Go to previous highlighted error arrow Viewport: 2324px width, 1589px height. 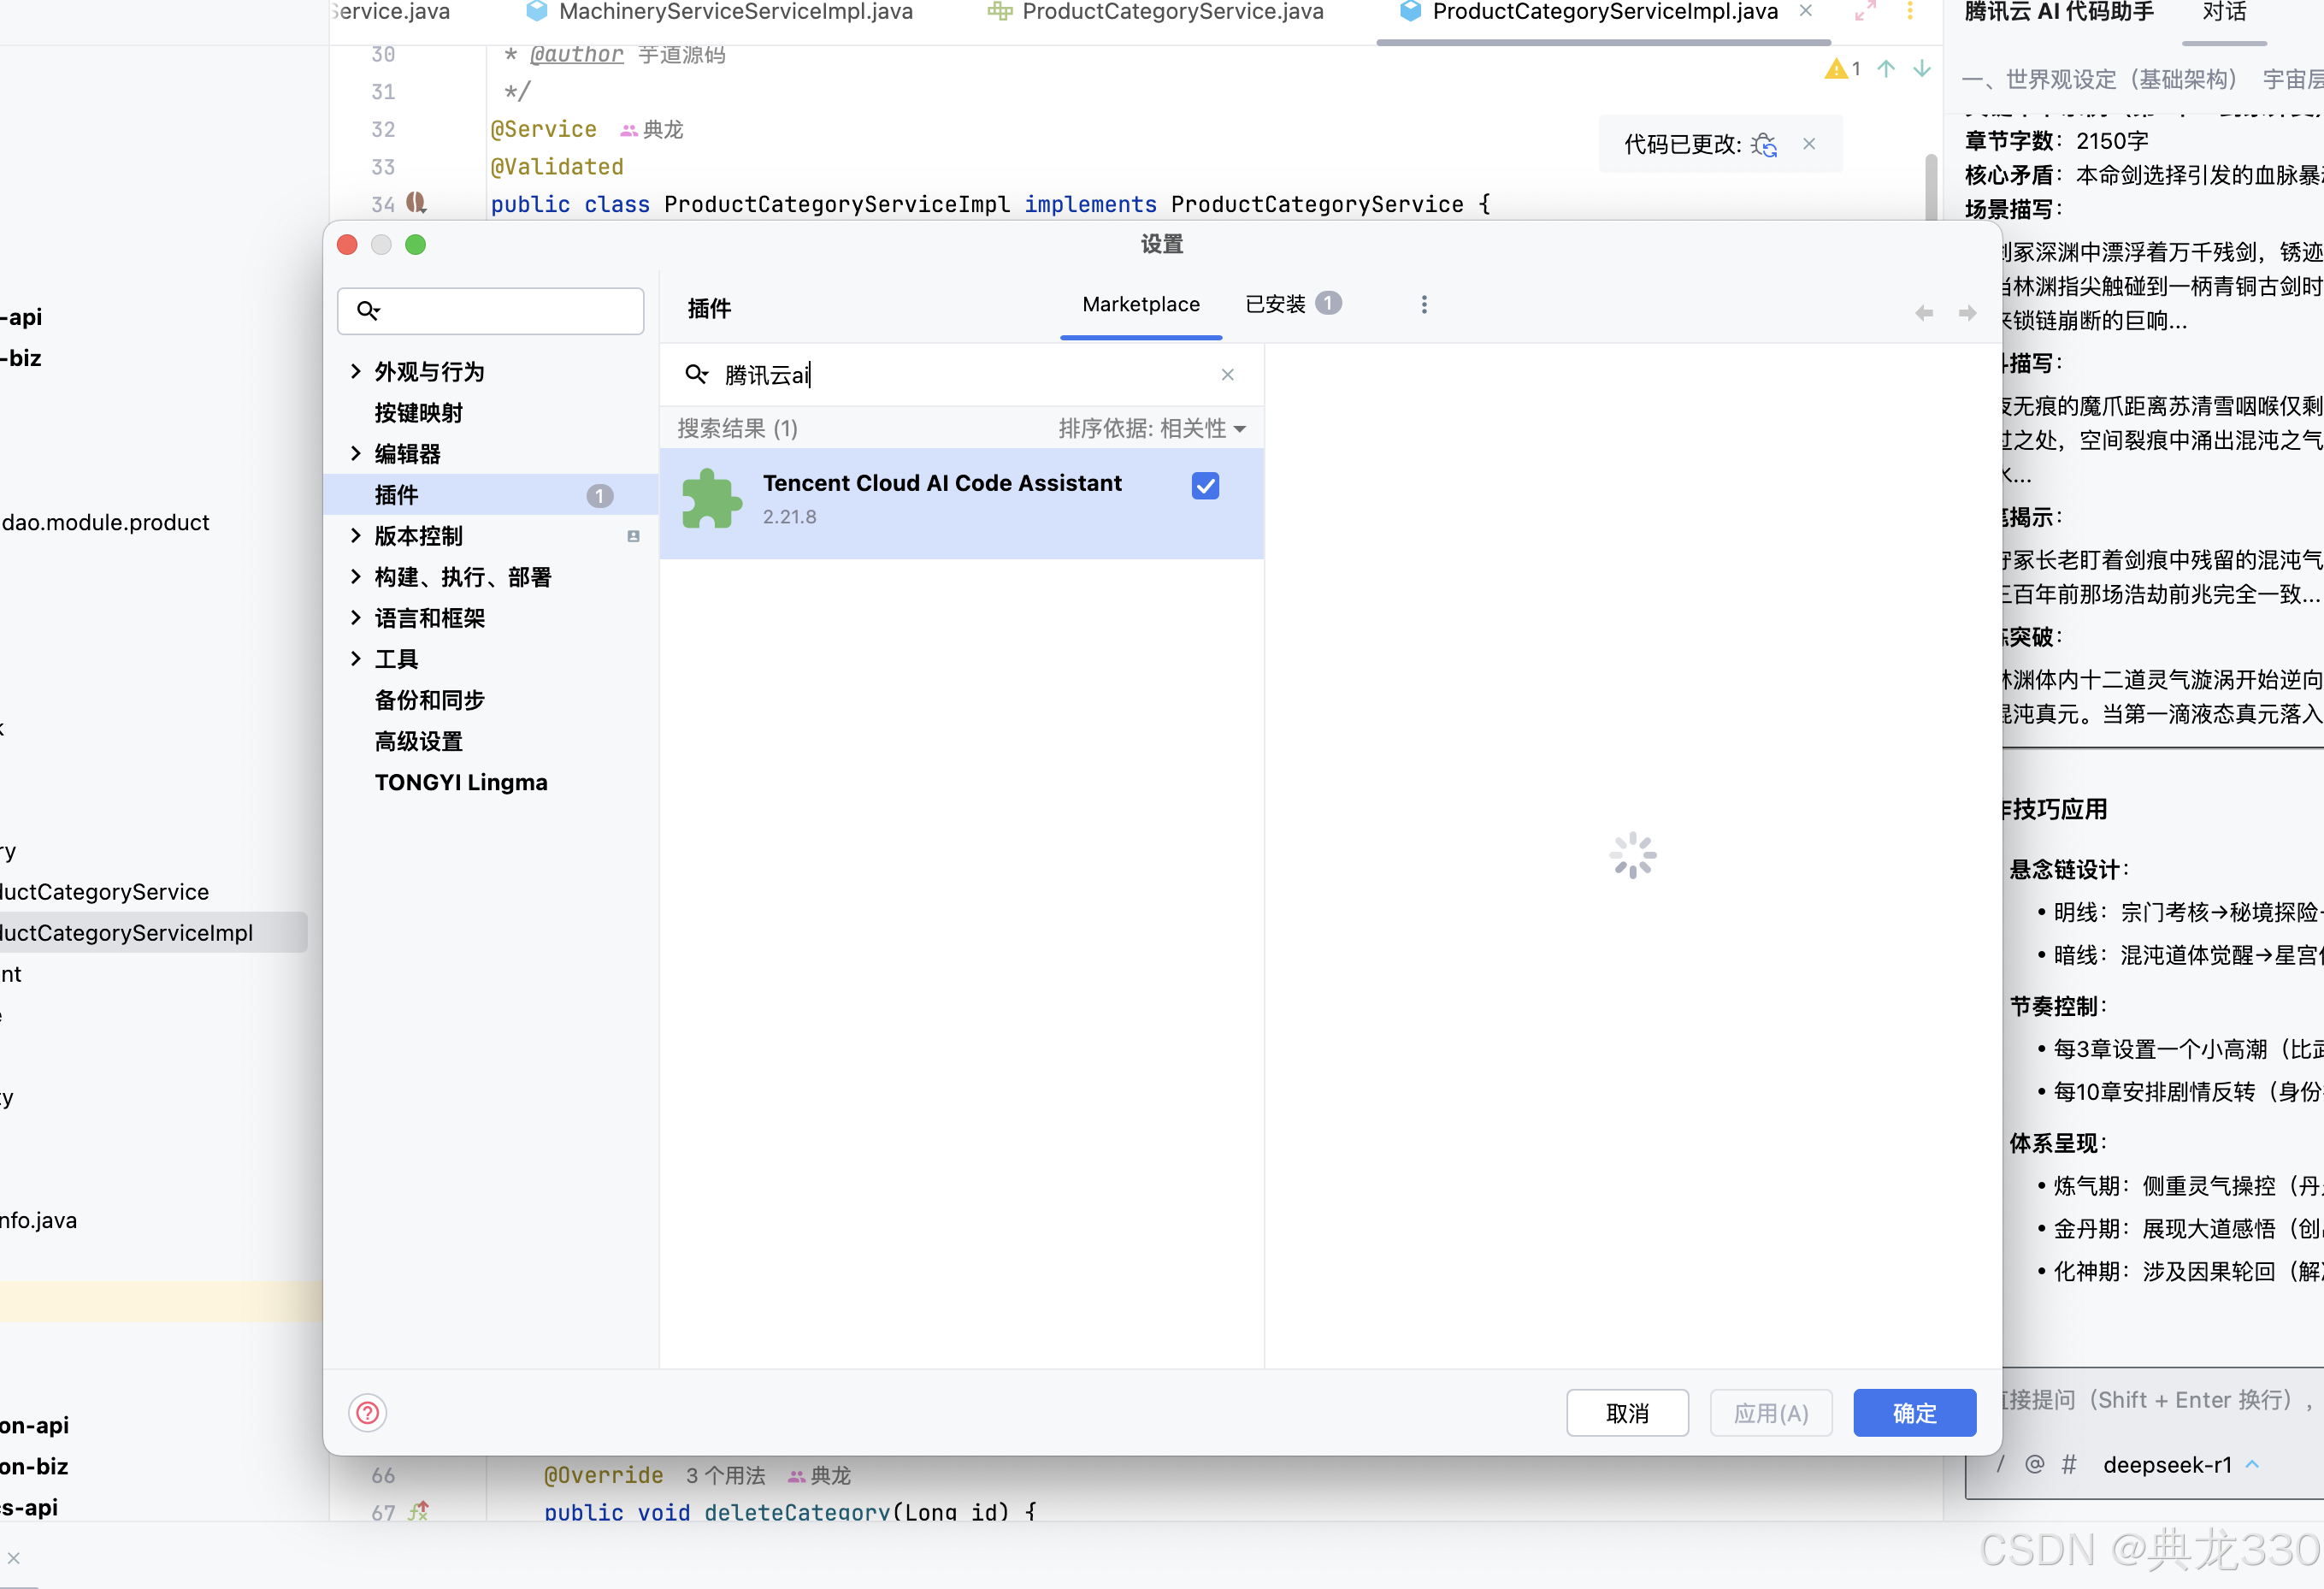pos(1885,69)
